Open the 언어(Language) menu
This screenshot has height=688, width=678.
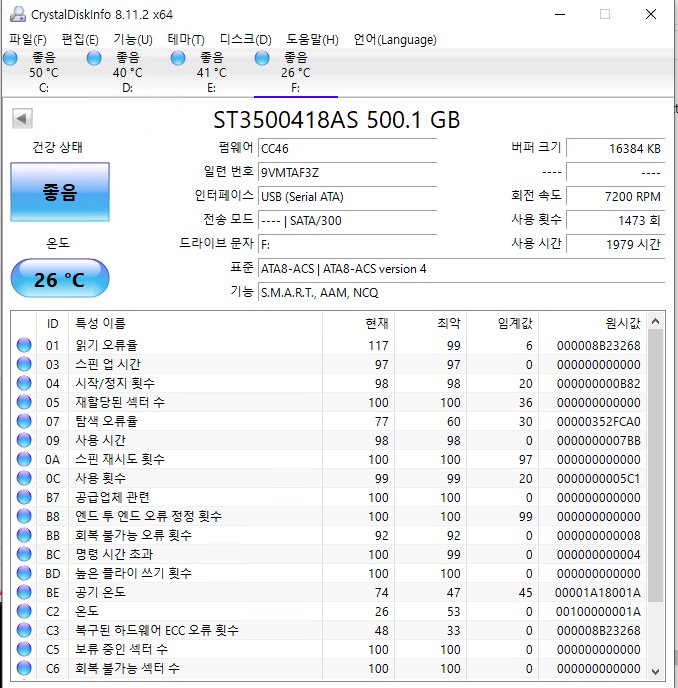click(395, 40)
